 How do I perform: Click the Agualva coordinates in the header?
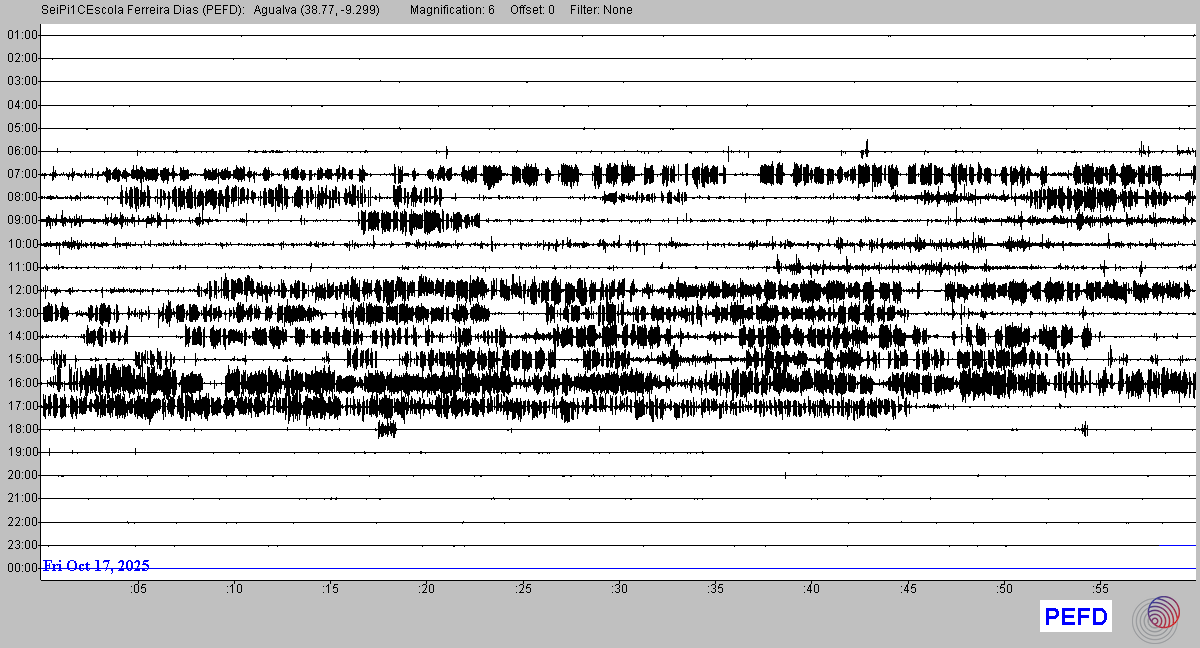click(x=325, y=10)
